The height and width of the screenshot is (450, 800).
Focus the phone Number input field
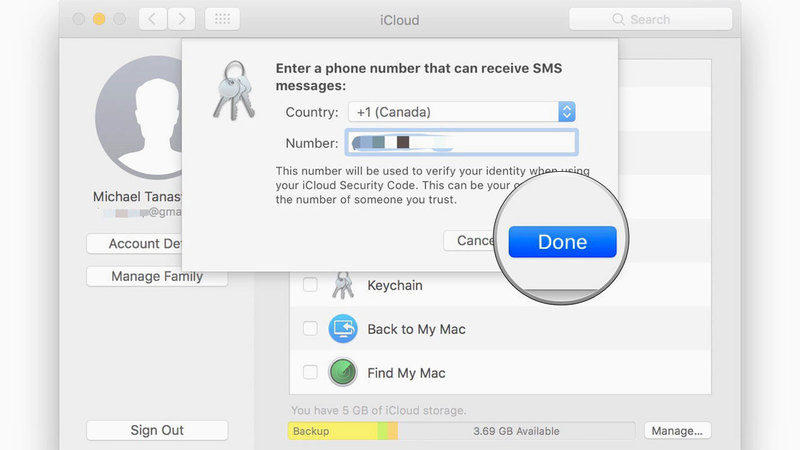461,143
